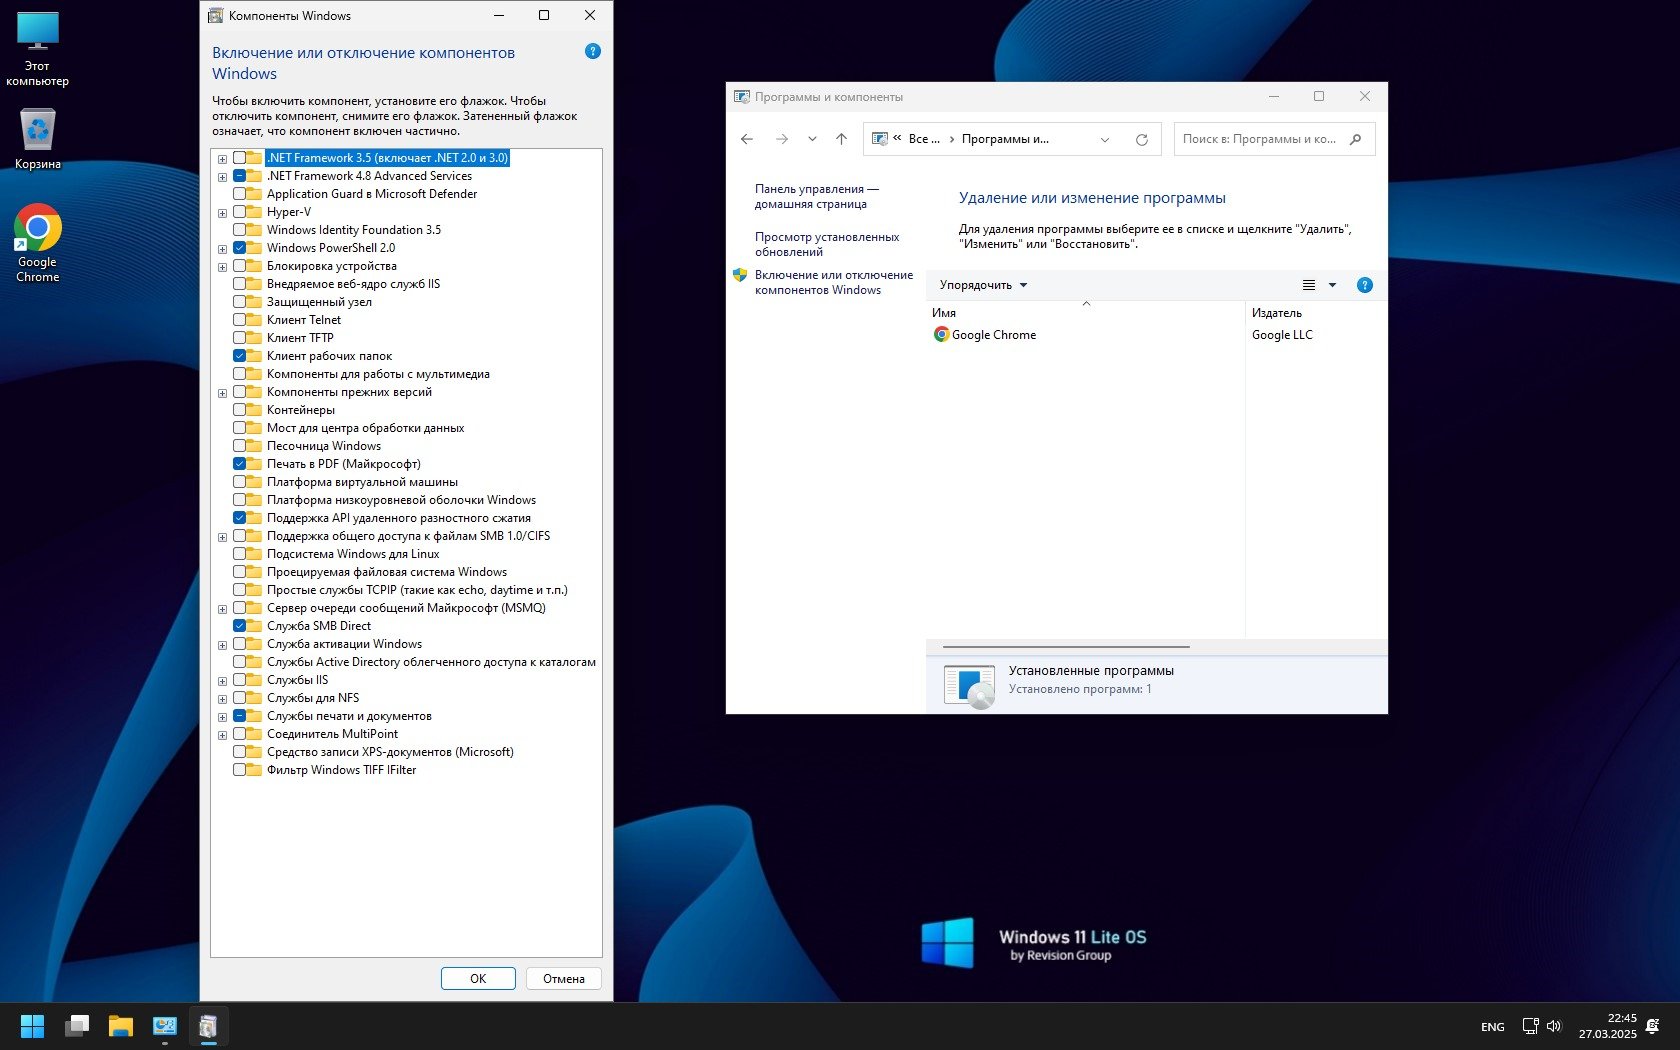
Task: Refresh the Programs and Features list
Action: pos(1141,139)
